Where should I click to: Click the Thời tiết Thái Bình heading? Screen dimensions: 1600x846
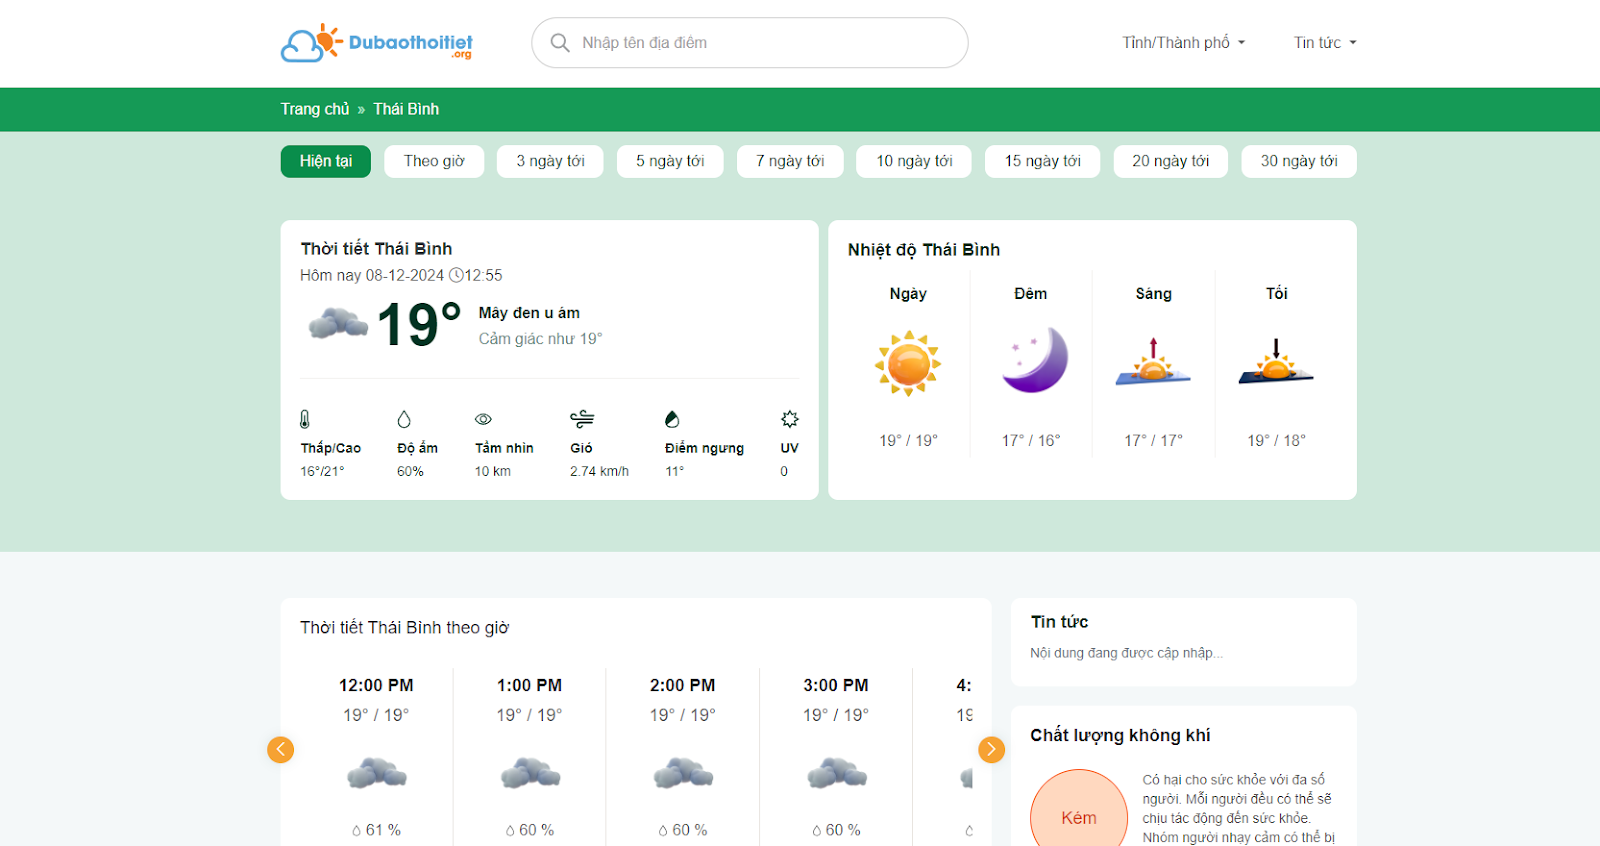tap(376, 249)
